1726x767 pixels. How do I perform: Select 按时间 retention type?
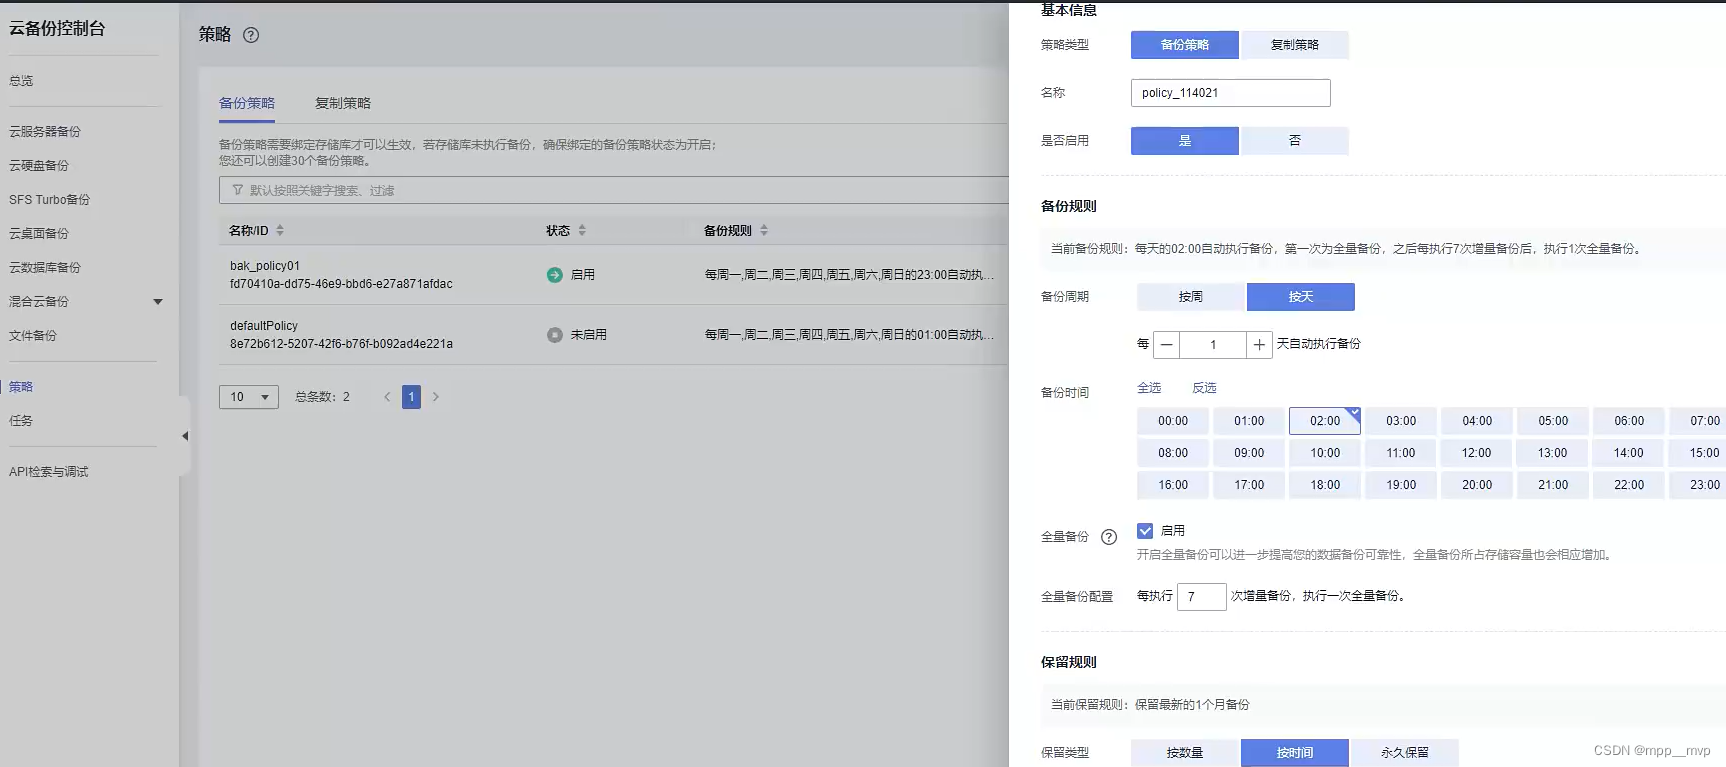point(1295,753)
